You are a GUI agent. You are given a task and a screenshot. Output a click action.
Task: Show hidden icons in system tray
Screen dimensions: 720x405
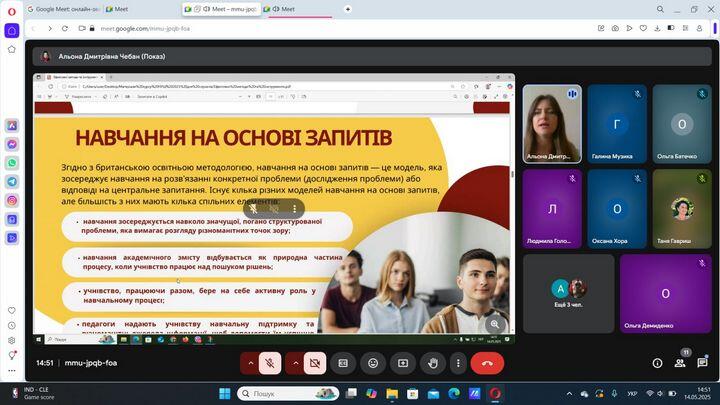tap(569, 394)
